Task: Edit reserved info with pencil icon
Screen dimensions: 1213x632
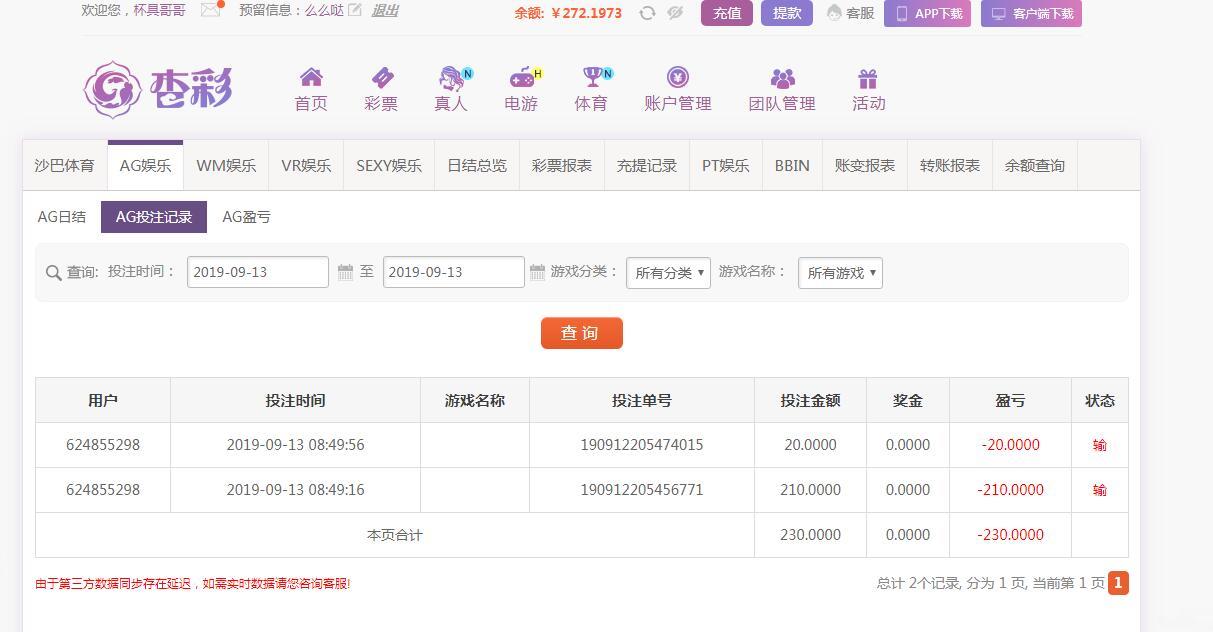Action: click(x=355, y=11)
